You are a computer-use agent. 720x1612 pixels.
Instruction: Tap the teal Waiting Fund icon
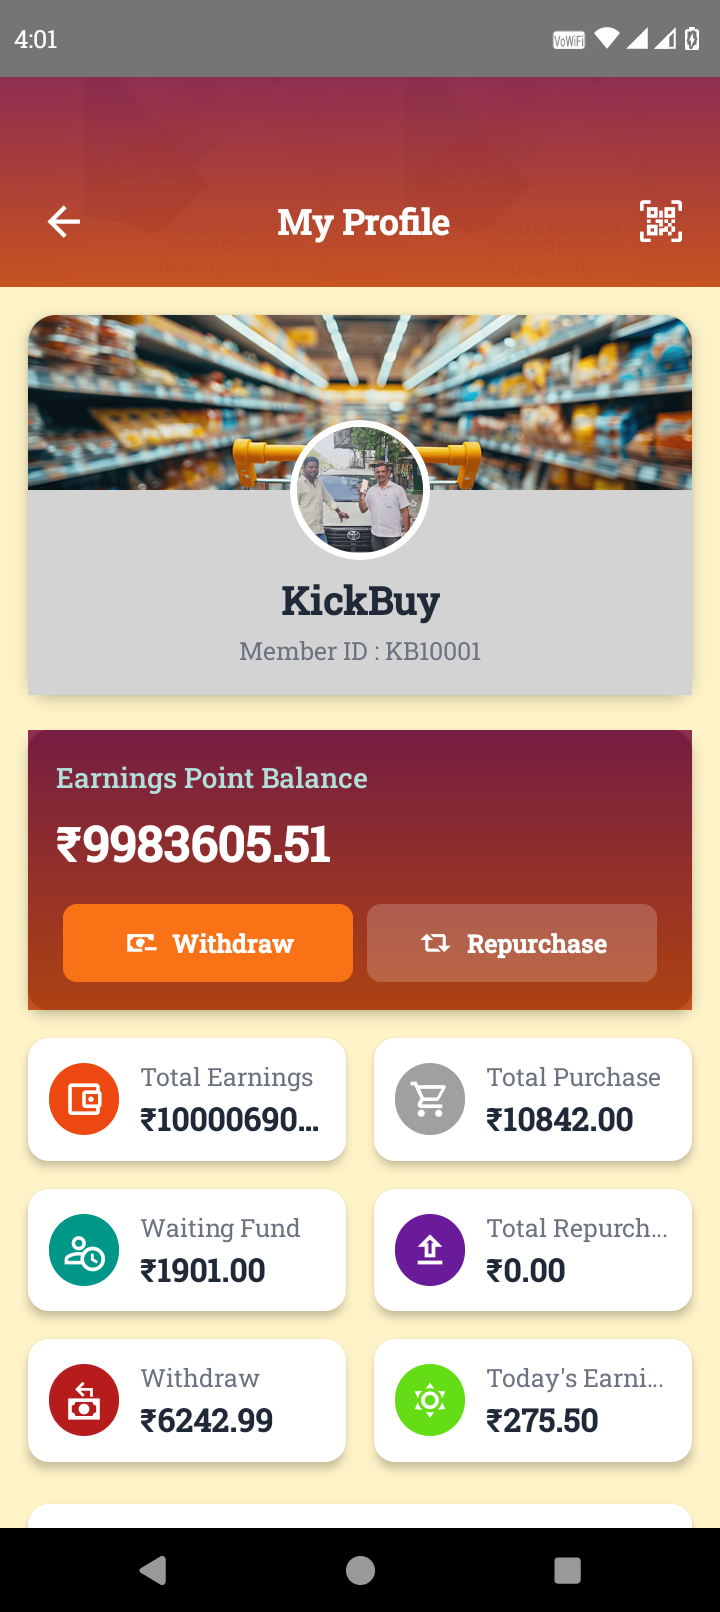[84, 1250]
